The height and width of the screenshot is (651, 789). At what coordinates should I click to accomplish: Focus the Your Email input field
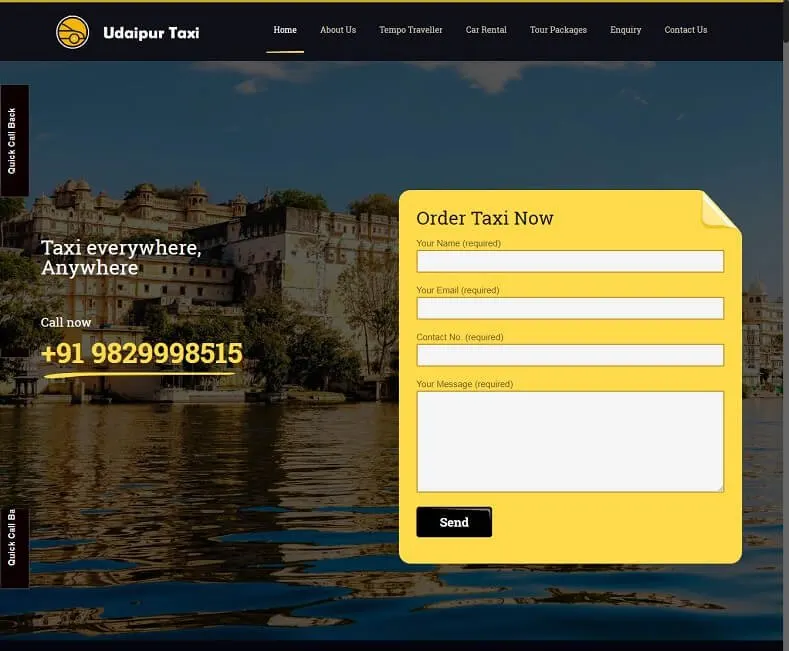click(x=570, y=308)
